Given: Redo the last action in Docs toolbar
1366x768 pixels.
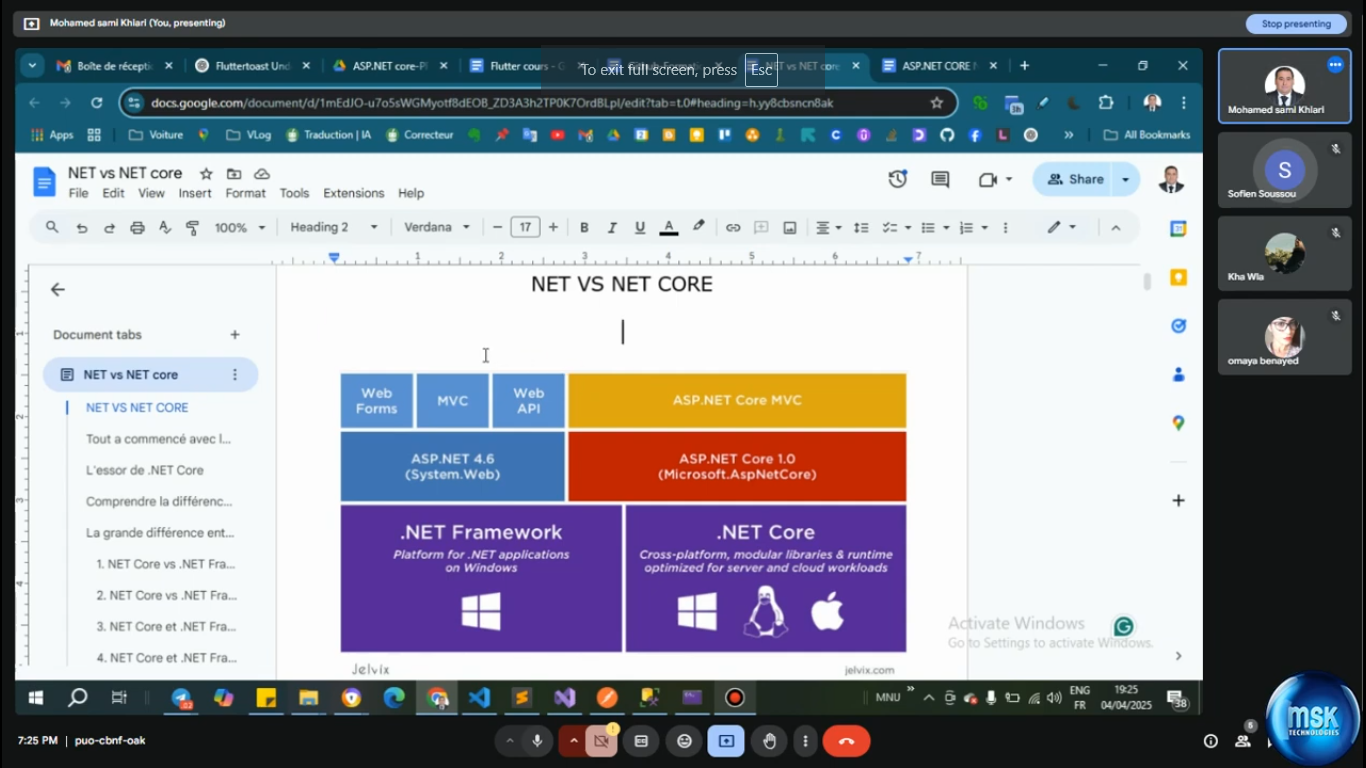Looking at the screenshot, I should click(110, 228).
